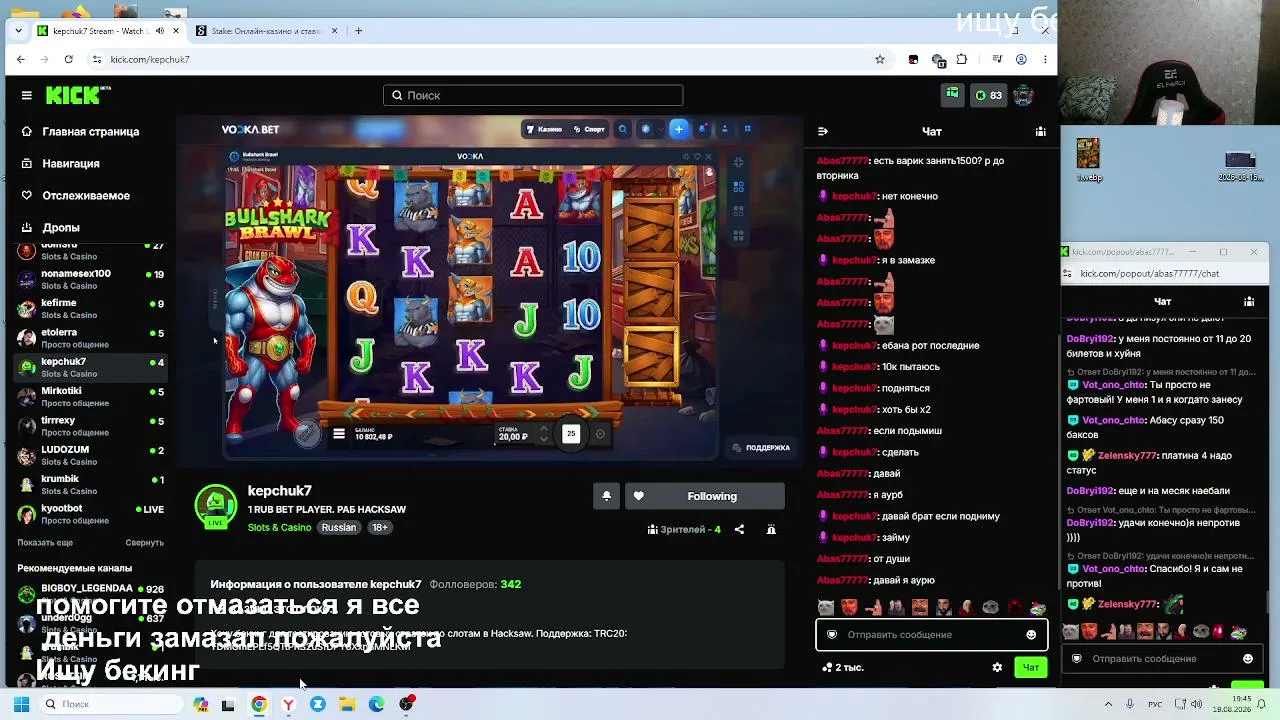1280x720 pixels.
Task: Open chat settings gear icon
Action: click(997, 667)
